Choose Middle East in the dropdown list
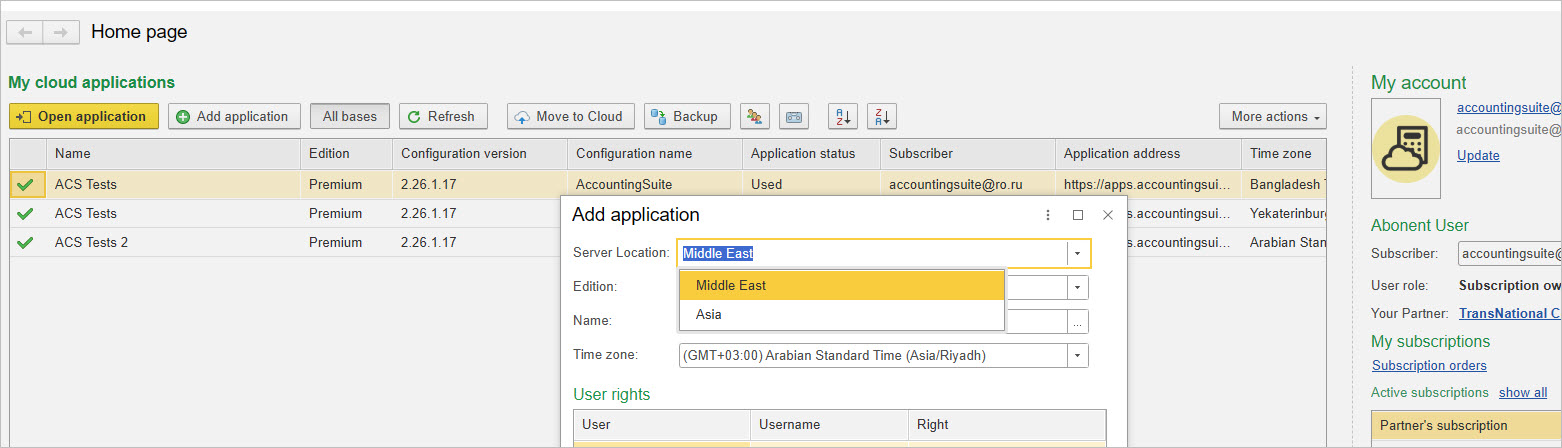 pos(731,285)
